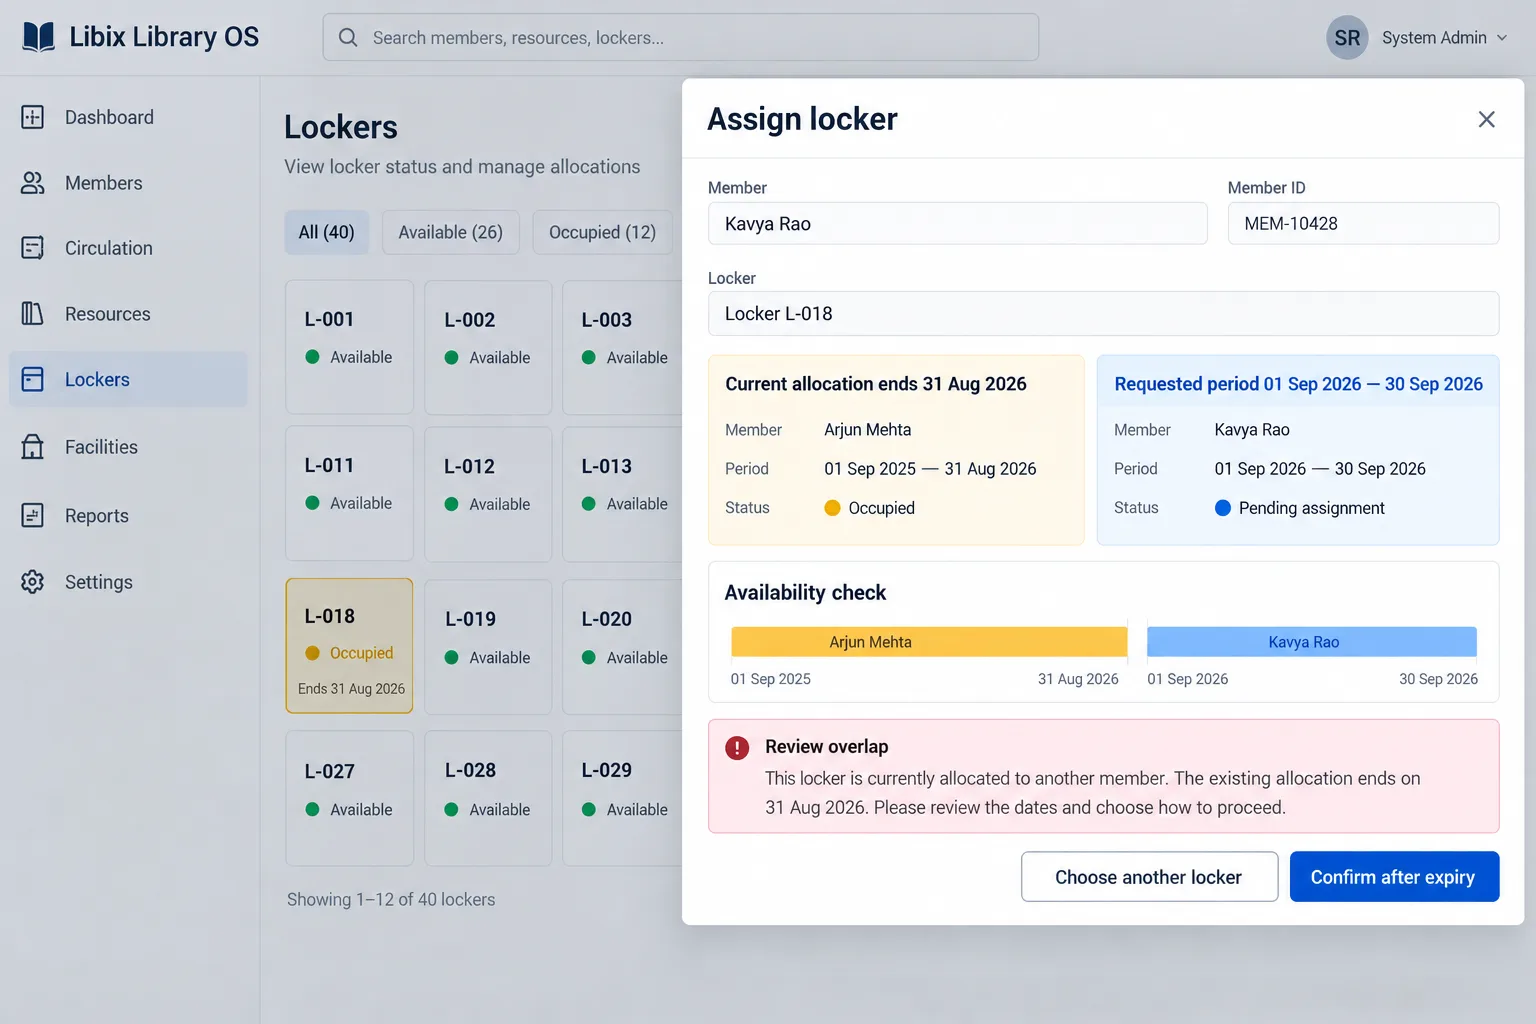Click the Libix Library OS book logo
Screen dimensions: 1536x1024
39,37
